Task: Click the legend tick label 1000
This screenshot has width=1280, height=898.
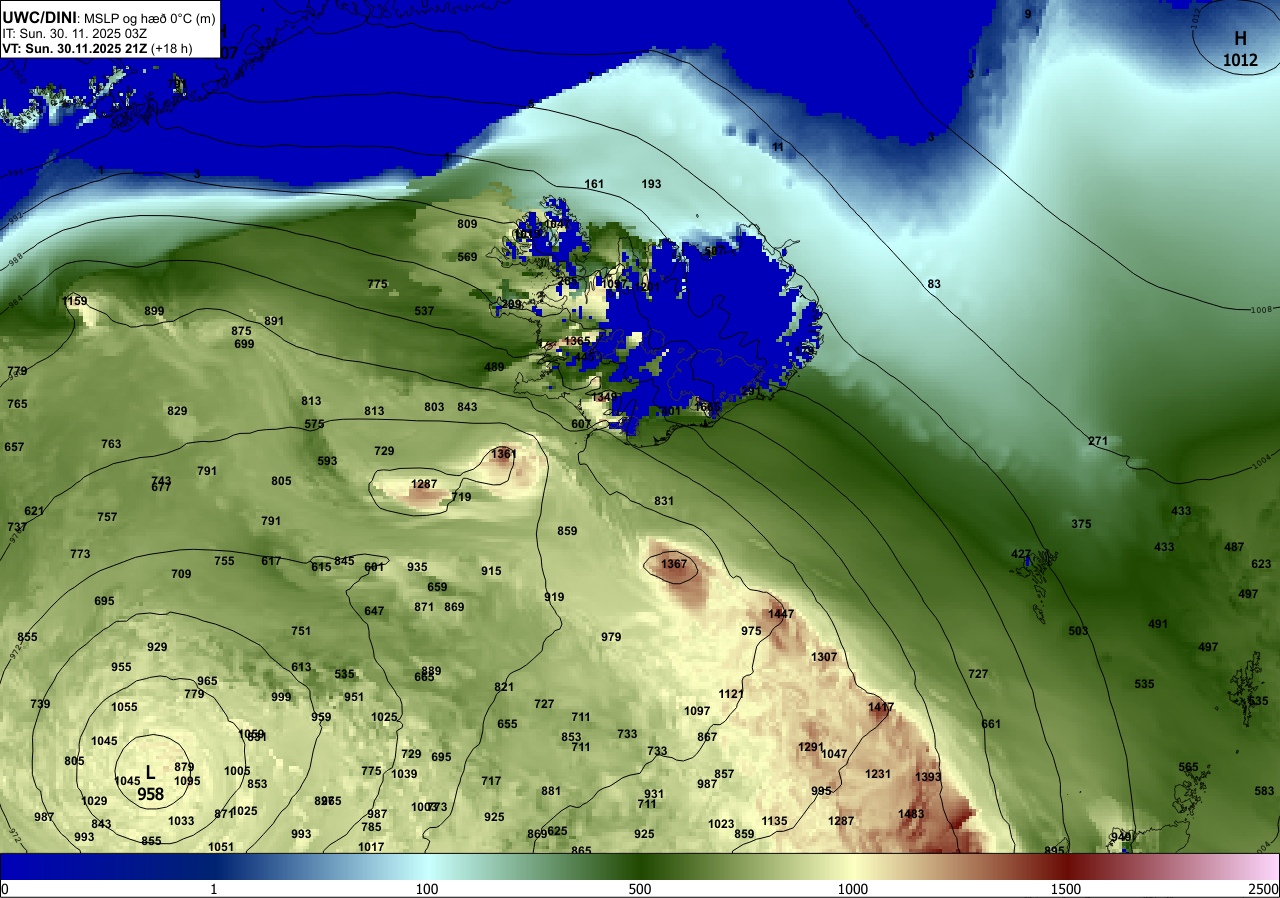Action: pyautogui.click(x=853, y=889)
